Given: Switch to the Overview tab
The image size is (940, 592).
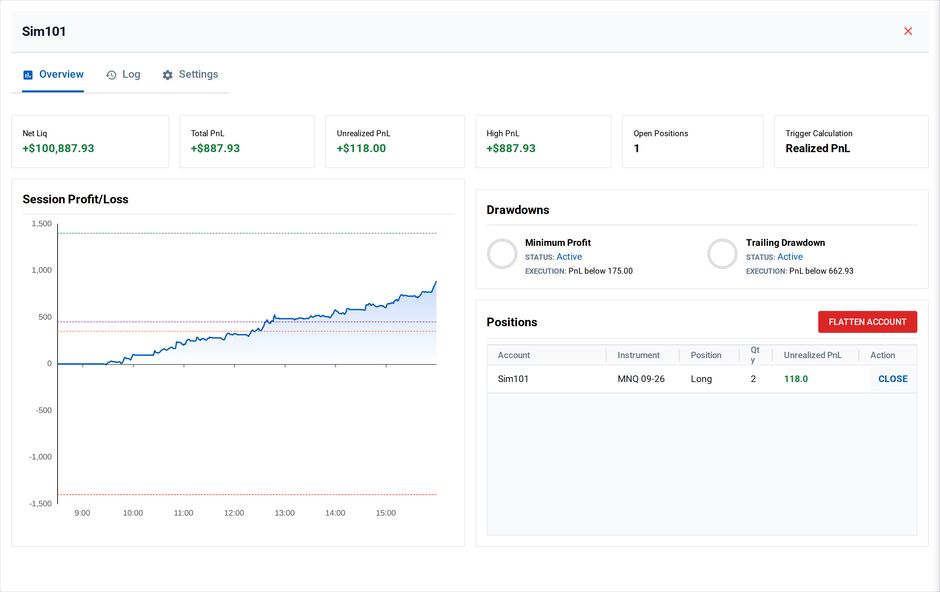Looking at the screenshot, I should (53, 75).
